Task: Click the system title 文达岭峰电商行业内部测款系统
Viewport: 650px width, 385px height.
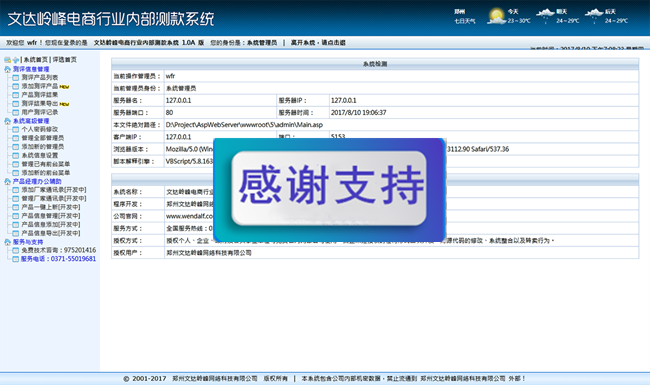Action: (111, 19)
